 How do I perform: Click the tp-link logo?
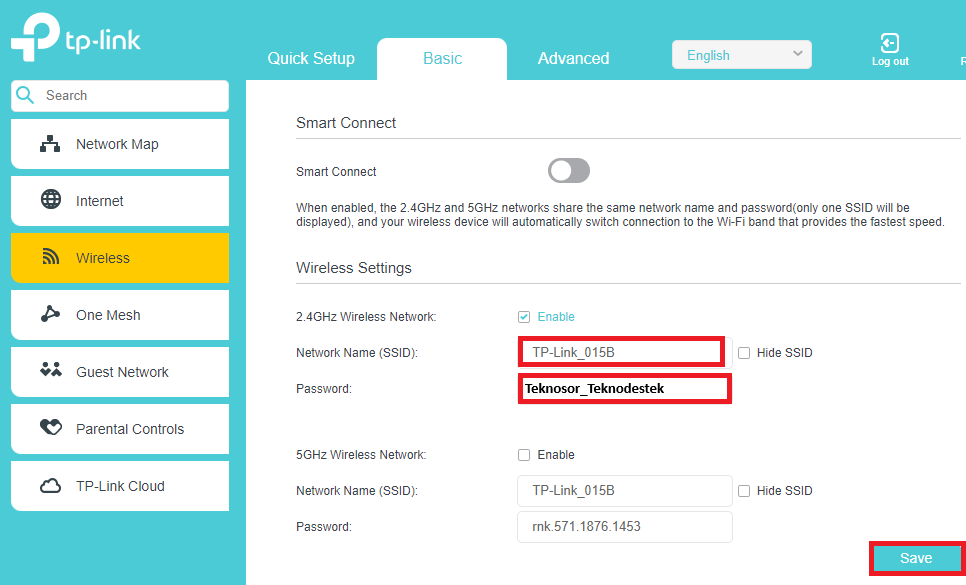click(x=75, y=37)
